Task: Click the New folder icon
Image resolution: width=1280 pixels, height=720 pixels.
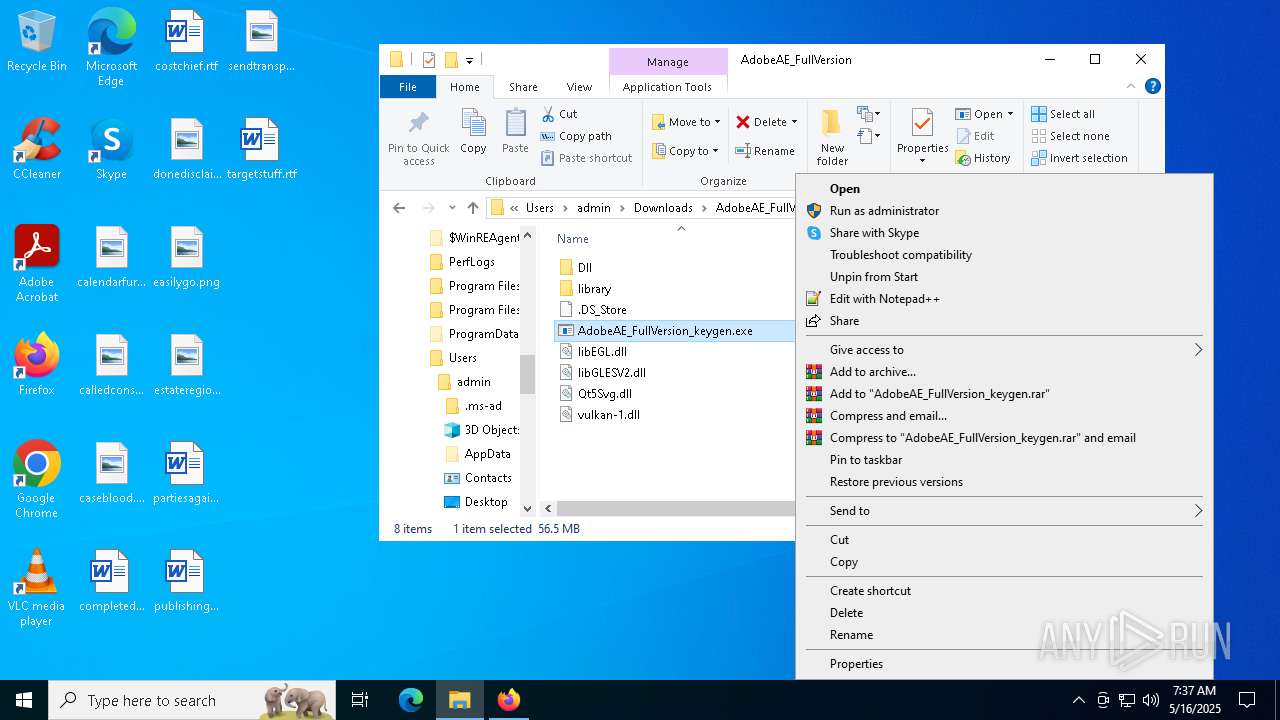Action: click(x=831, y=123)
